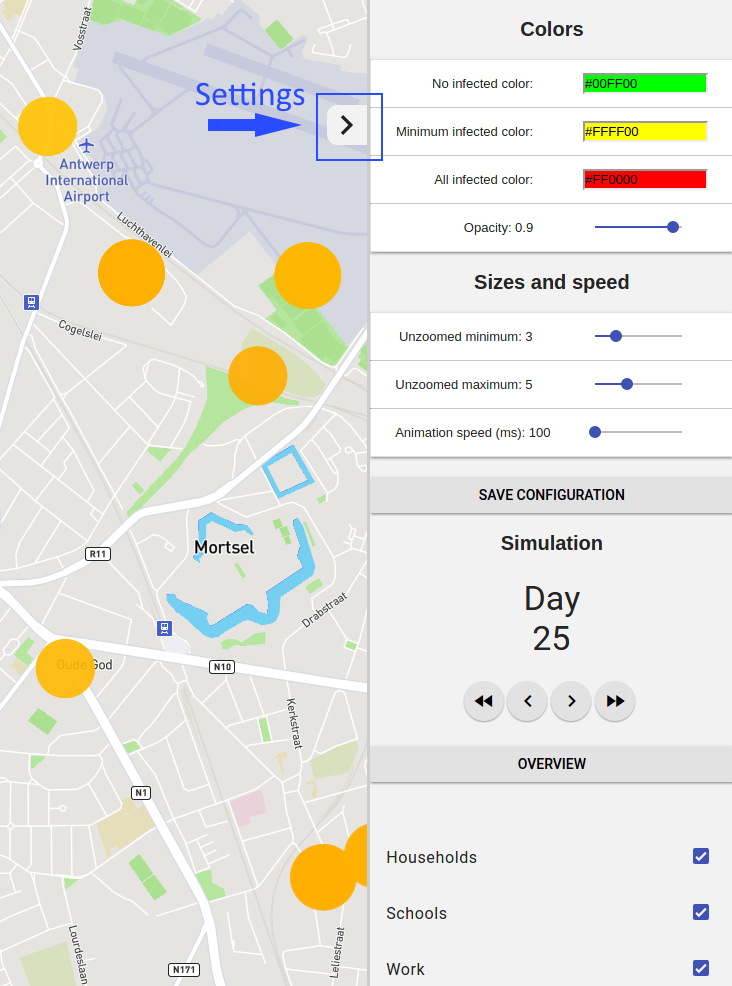Click train station icon near N10
The height and width of the screenshot is (986, 732).
pos(164,628)
